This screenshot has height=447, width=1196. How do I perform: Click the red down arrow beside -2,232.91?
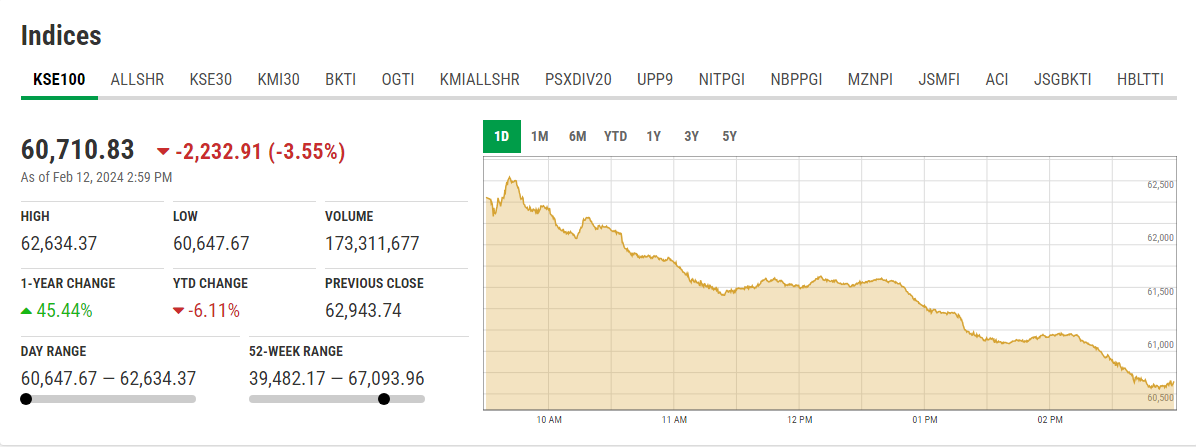coord(163,152)
